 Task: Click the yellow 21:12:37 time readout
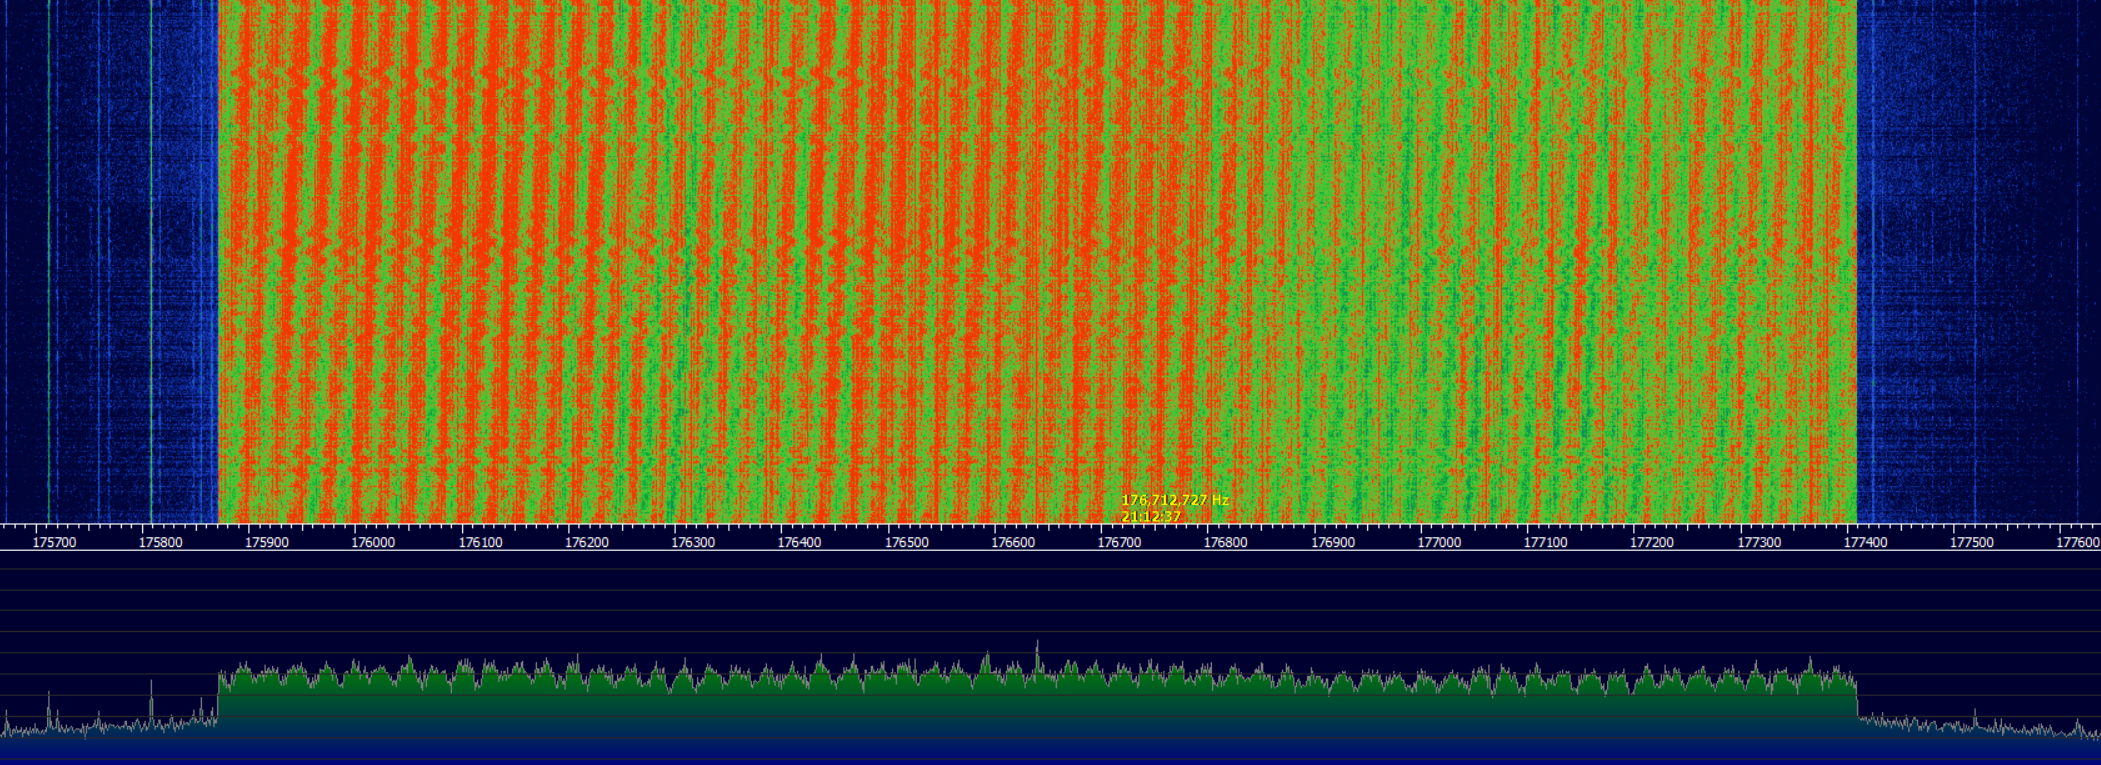click(1151, 517)
